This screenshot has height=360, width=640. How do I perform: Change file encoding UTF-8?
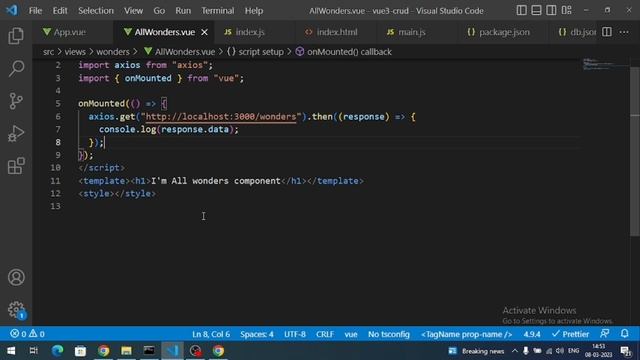tap(295, 334)
